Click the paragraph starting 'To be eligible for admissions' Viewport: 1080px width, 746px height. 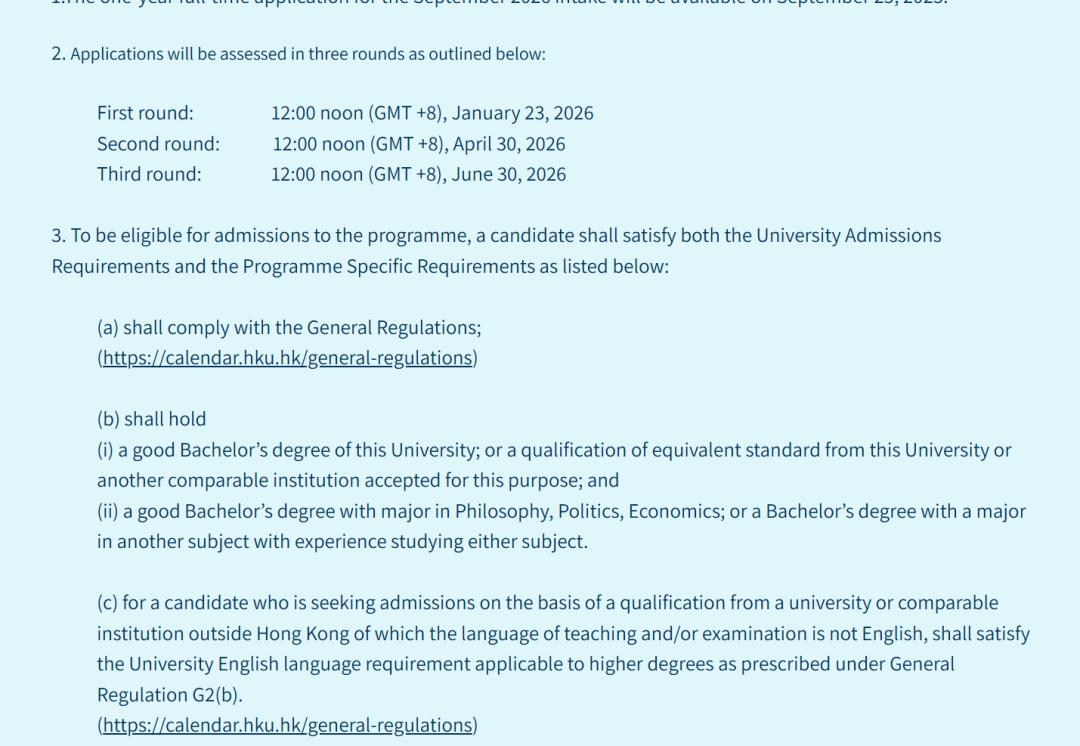496,236
